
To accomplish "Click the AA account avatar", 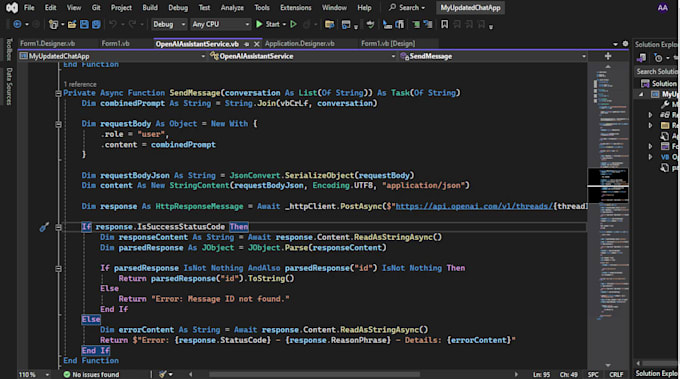I will pyautogui.click(x=662, y=7).
